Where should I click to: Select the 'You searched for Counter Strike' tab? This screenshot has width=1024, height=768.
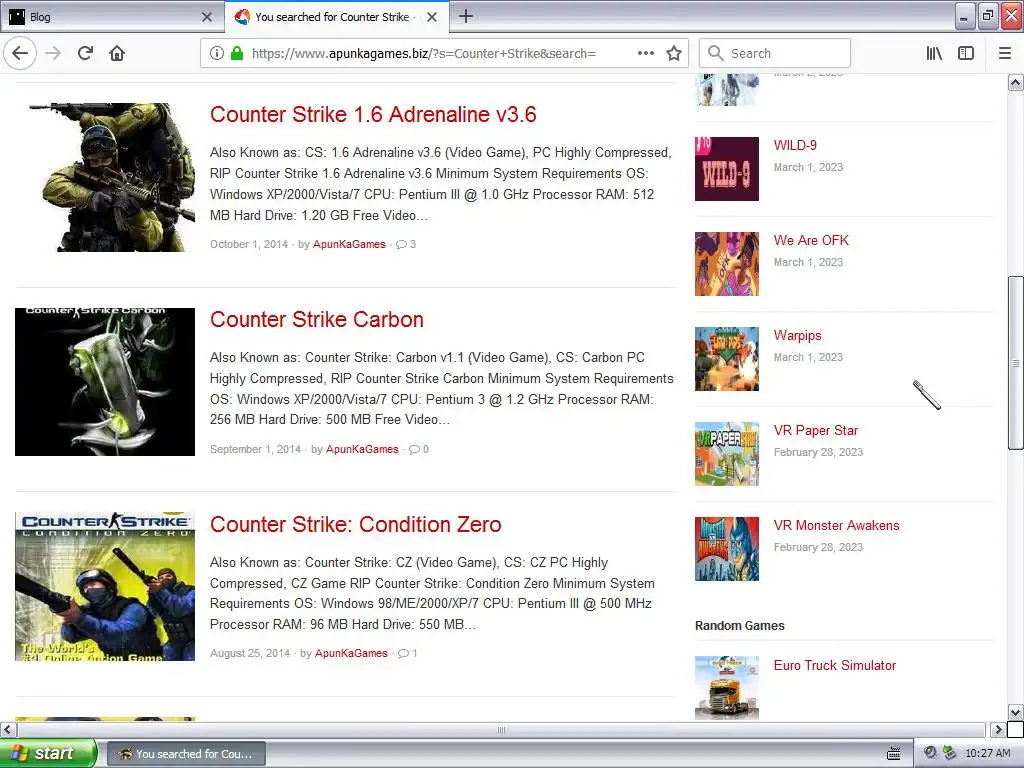[337, 17]
